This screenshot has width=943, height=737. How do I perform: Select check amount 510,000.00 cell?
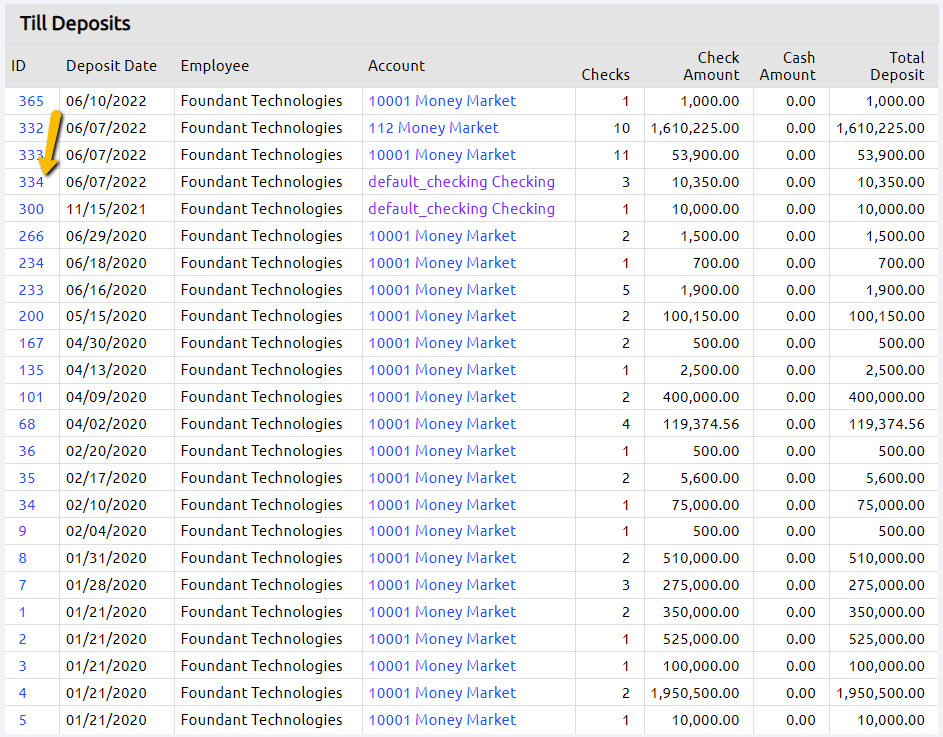(x=701, y=558)
